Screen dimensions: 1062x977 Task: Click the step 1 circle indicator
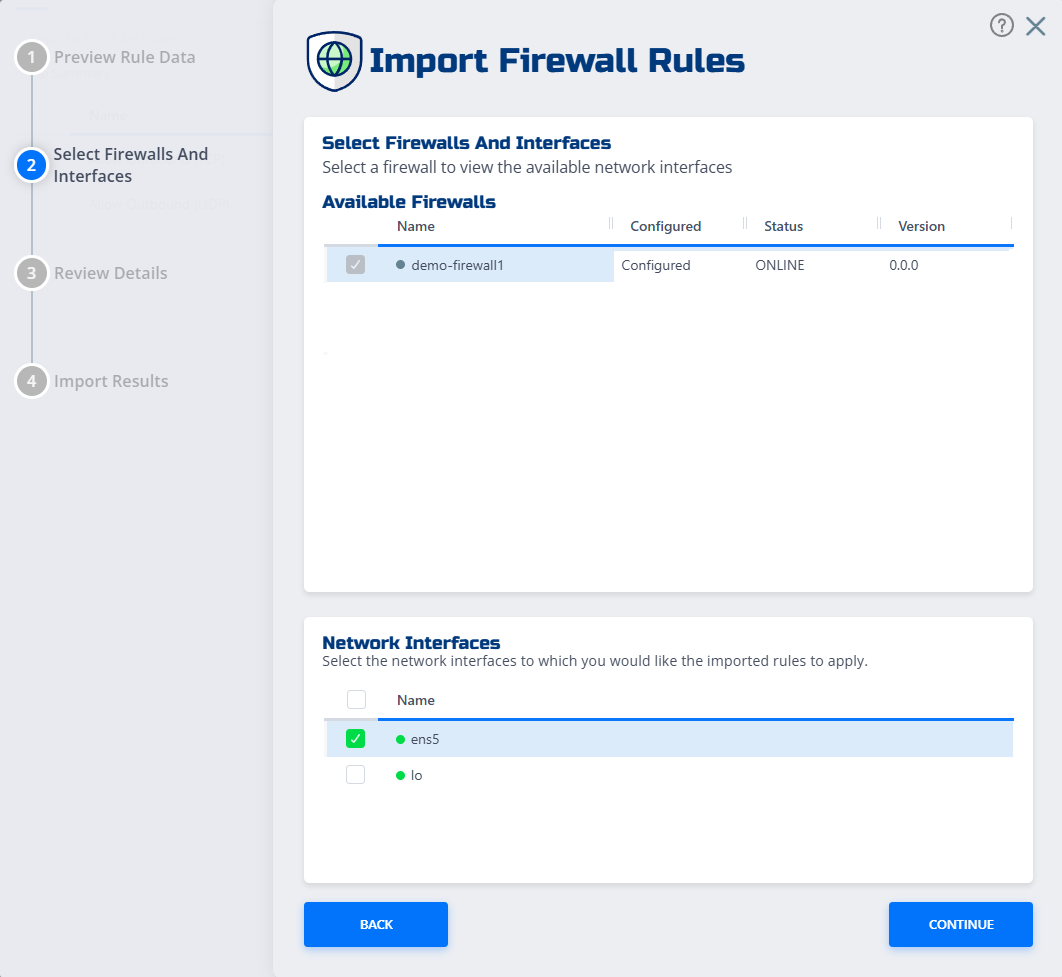click(31, 57)
